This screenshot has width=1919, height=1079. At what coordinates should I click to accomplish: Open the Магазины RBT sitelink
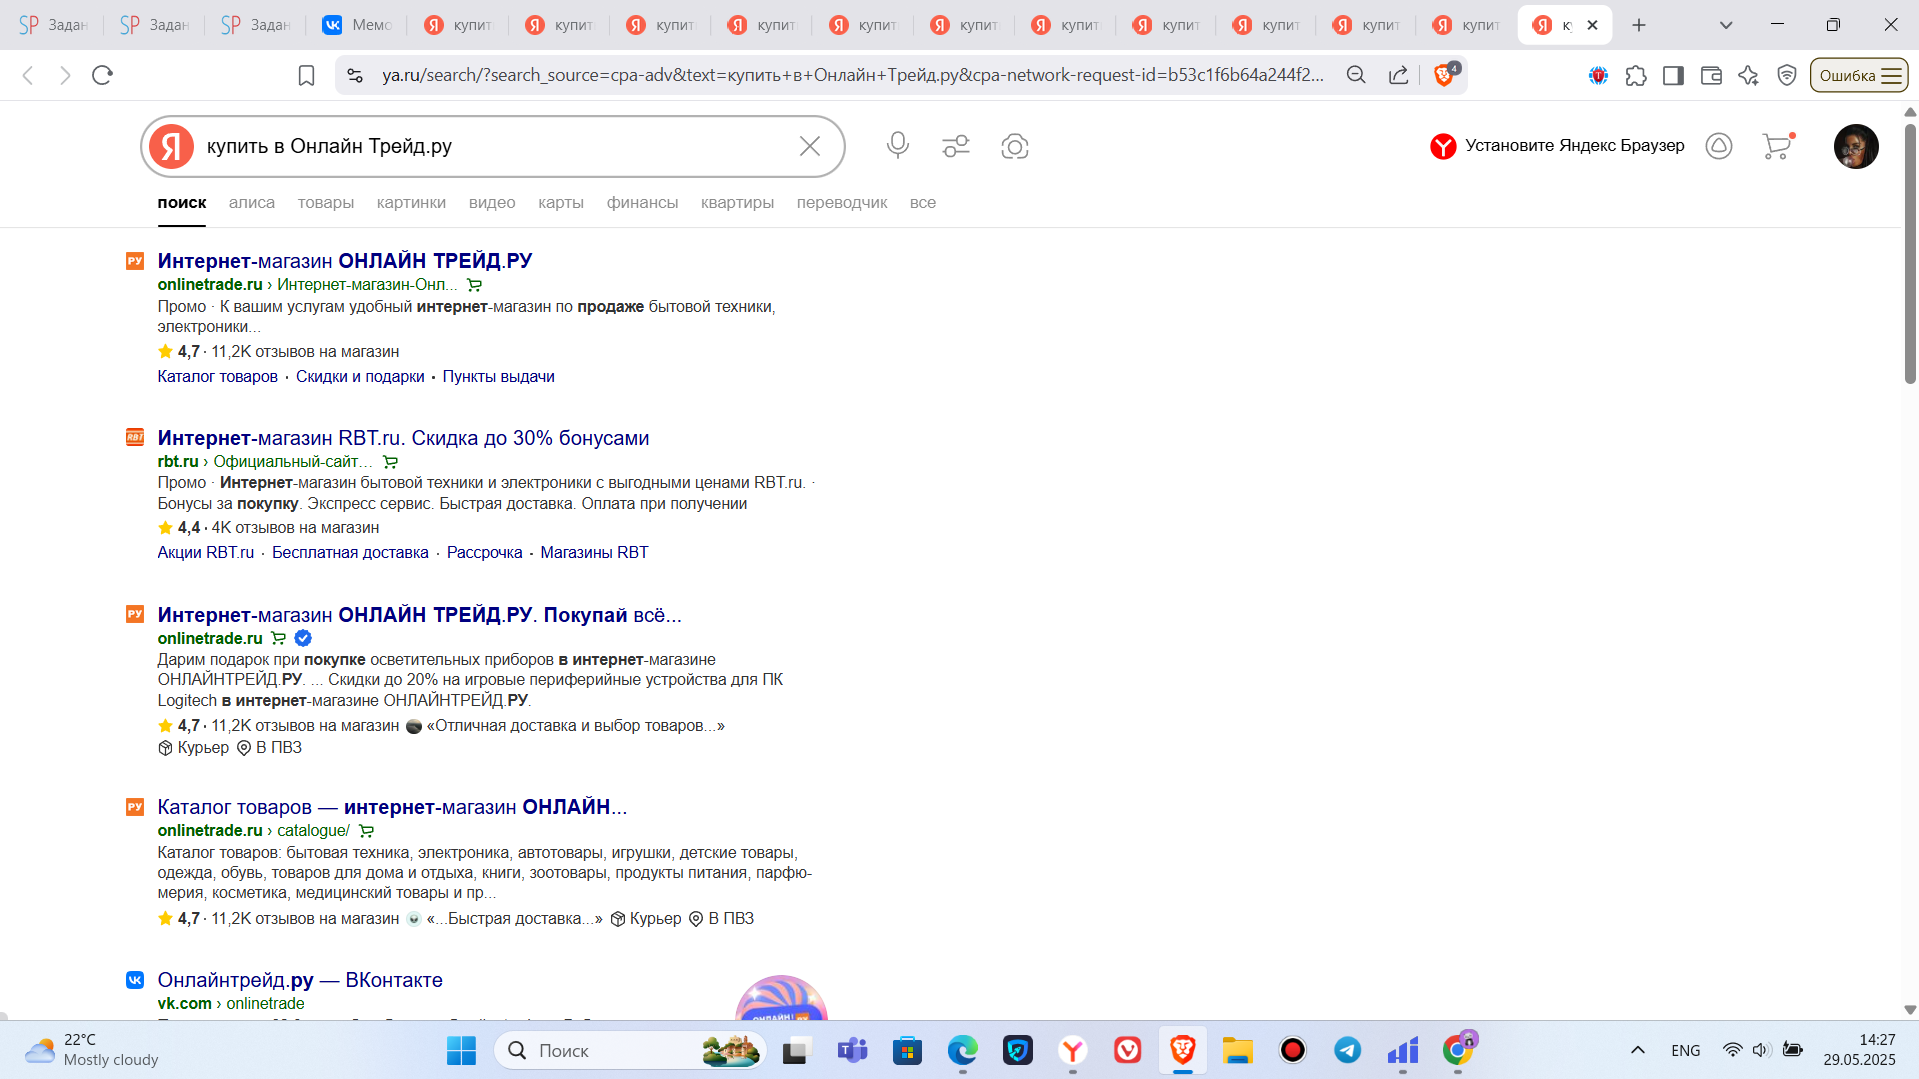point(594,553)
